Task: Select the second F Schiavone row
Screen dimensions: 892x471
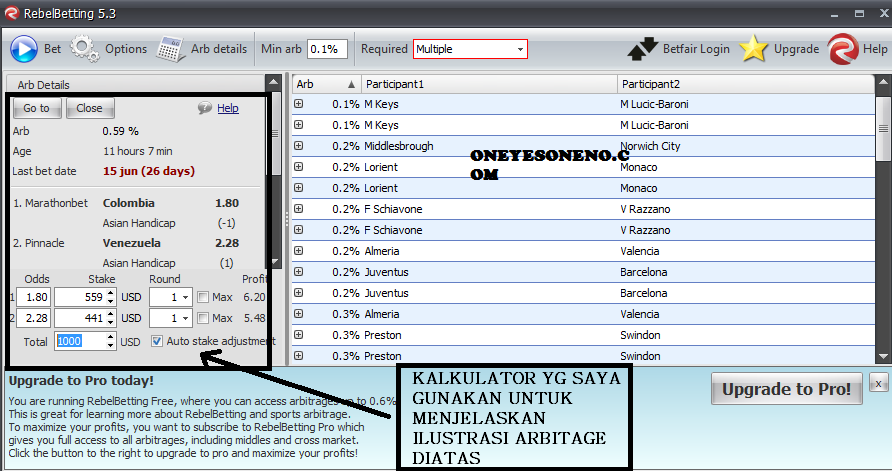Action: point(583,230)
